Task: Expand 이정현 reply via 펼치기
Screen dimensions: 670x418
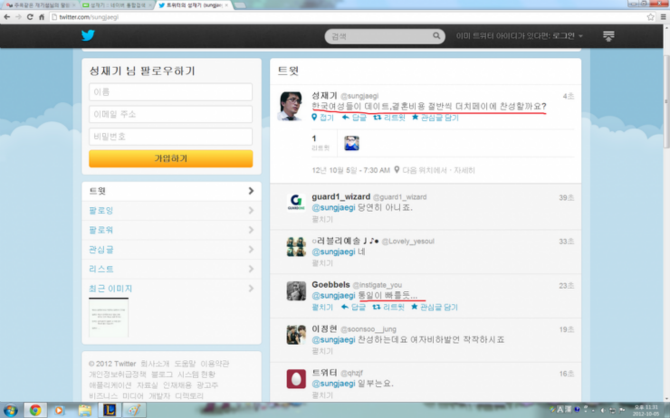Action: (322, 351)
